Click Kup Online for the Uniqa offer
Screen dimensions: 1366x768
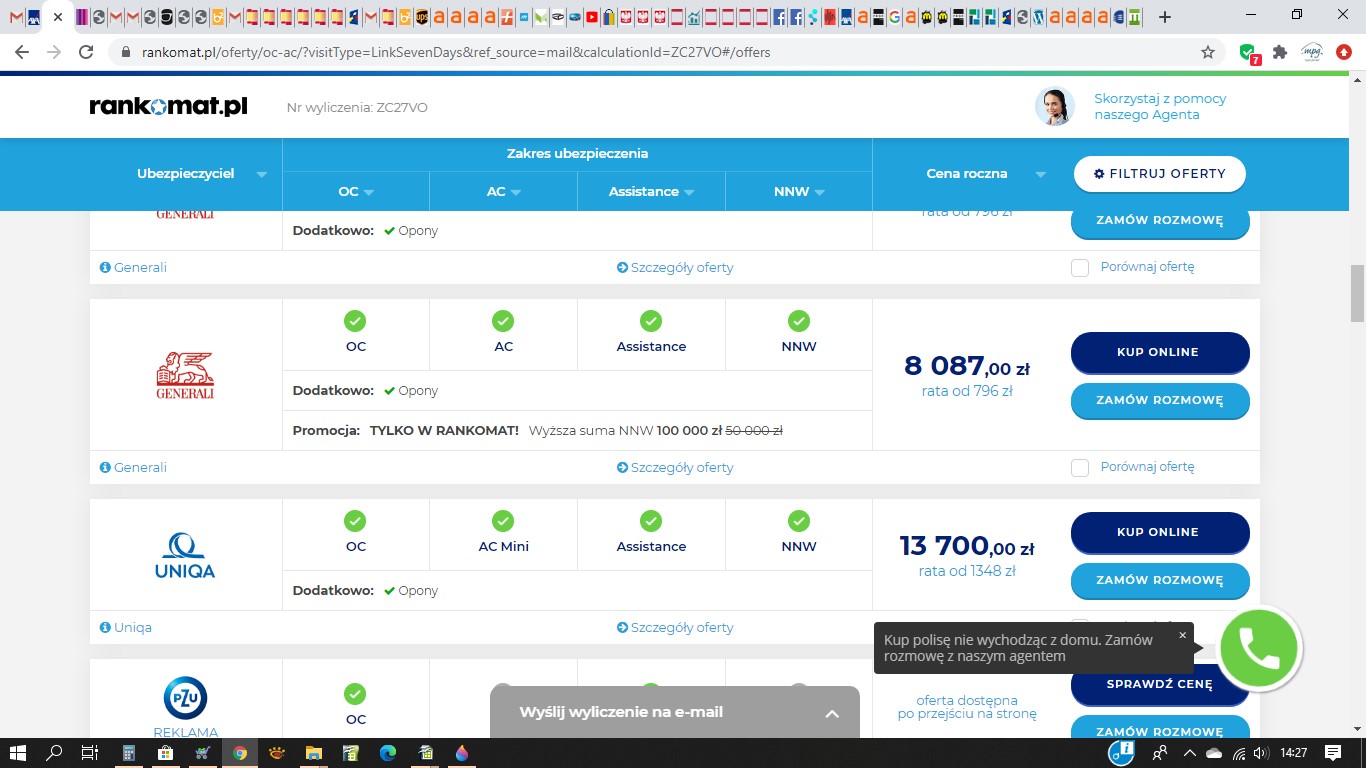1159,532
